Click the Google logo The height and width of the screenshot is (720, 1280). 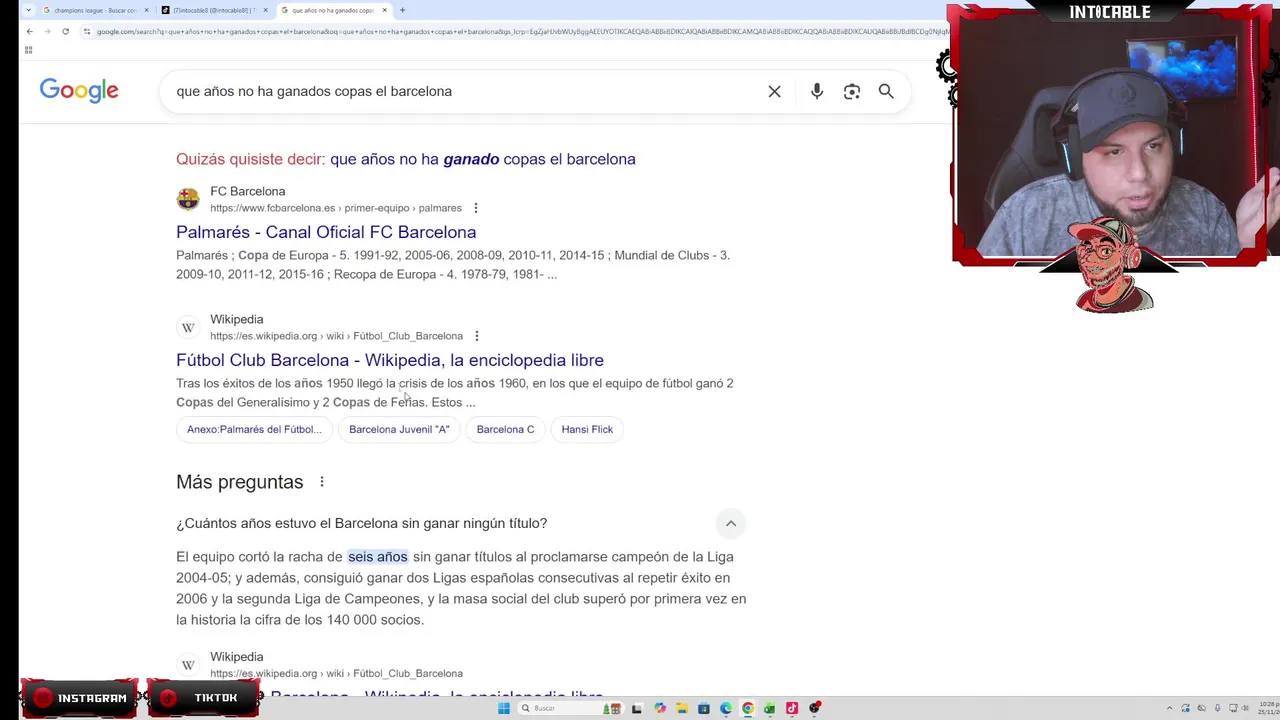coord(79,90)
